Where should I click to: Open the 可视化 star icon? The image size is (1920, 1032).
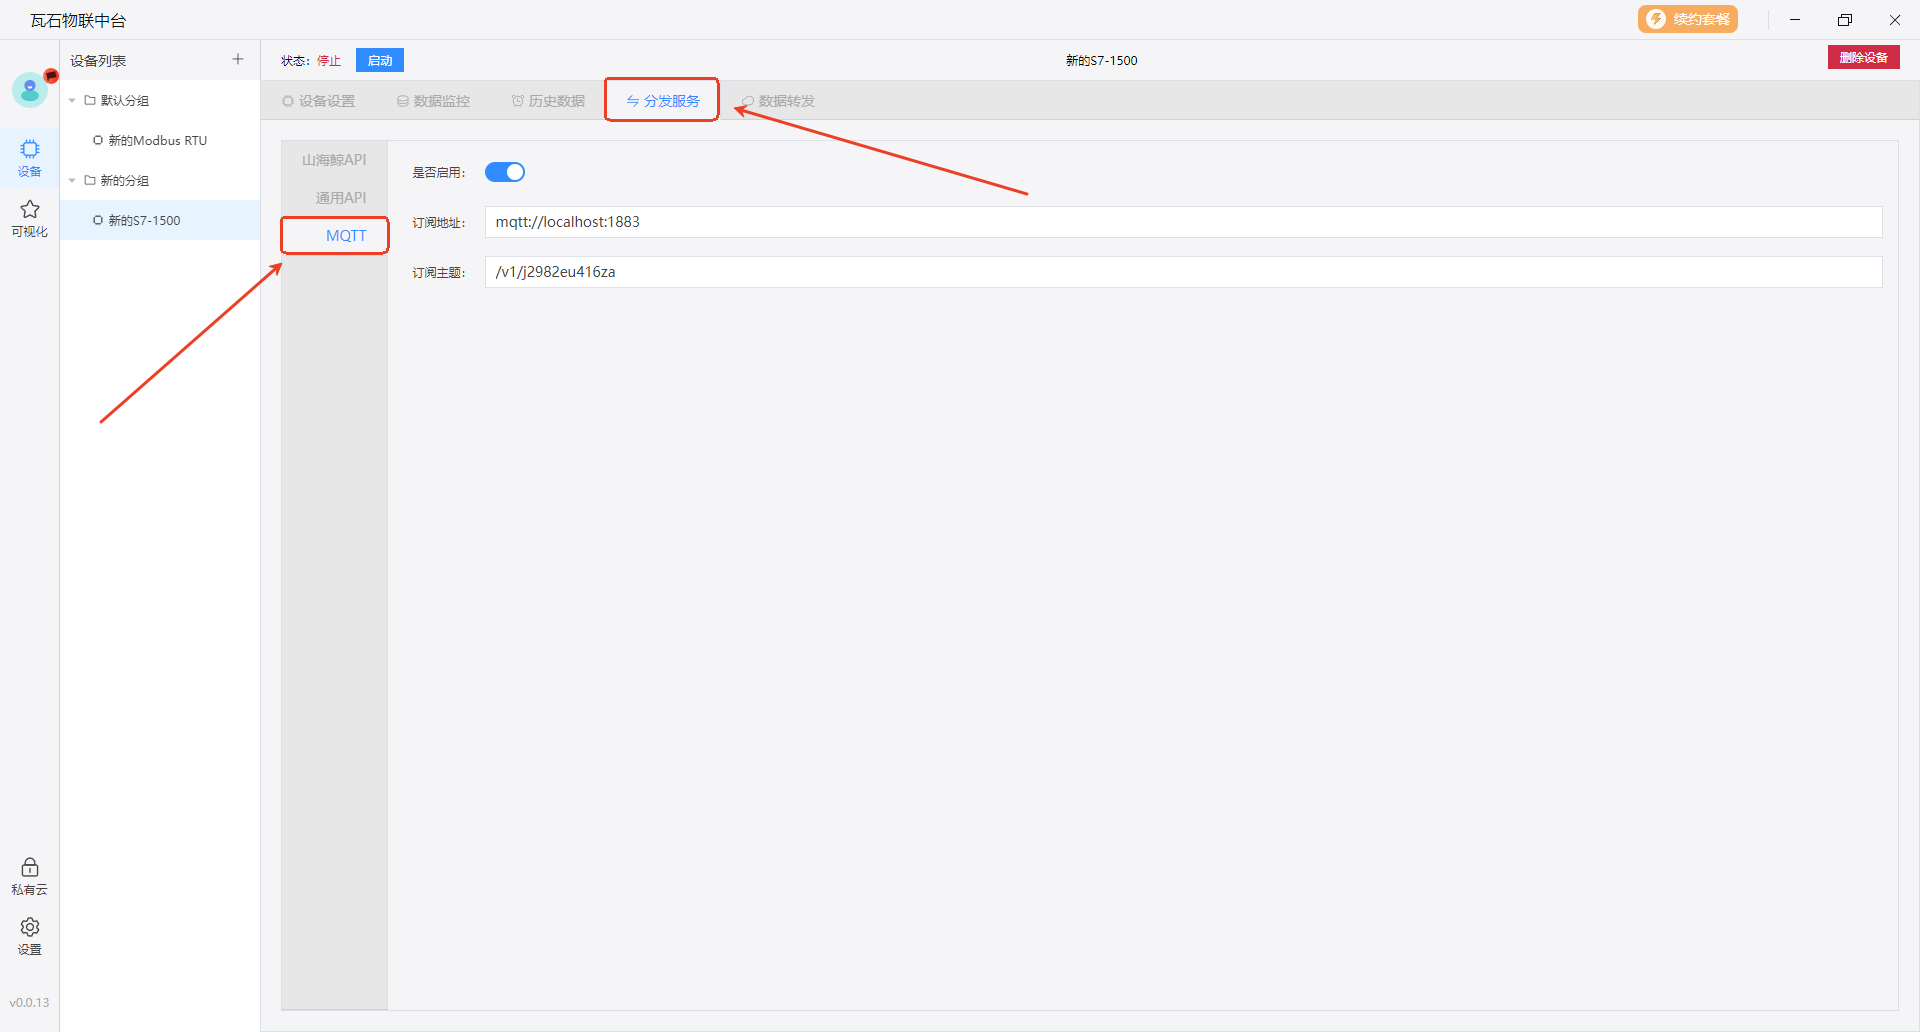click(x=30, y=217)
